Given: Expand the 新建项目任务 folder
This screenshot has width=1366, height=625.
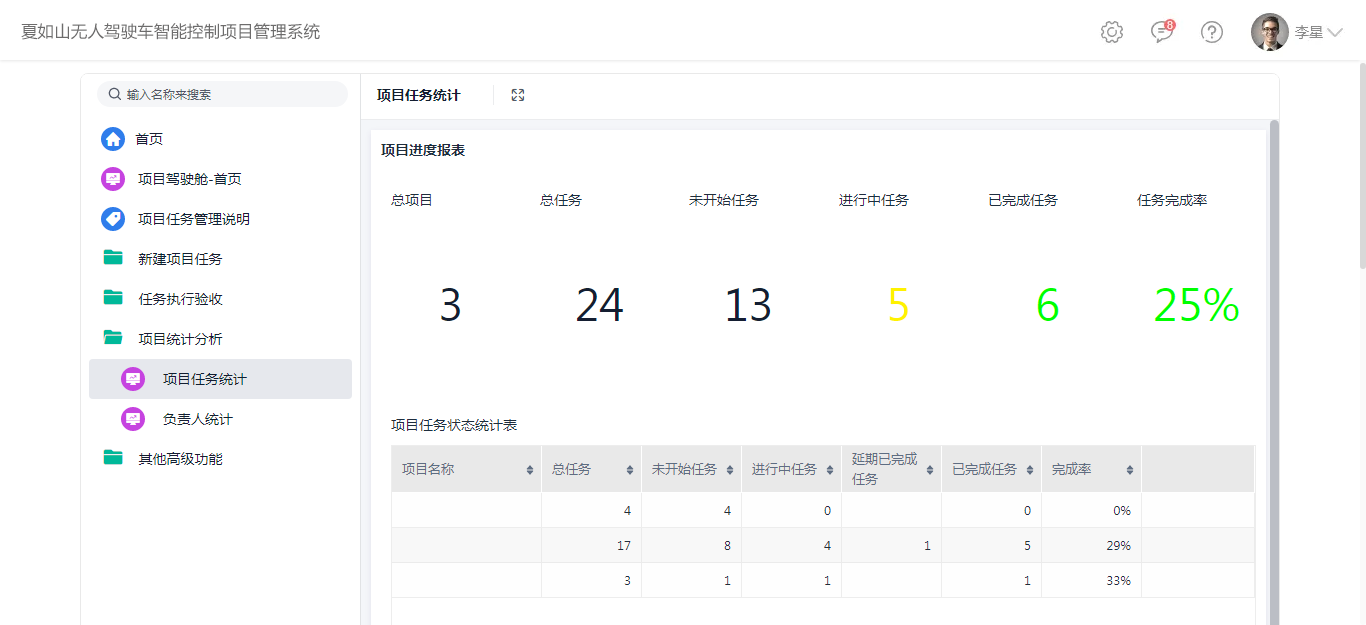Looking at the screenshot, I should (113, 259).
